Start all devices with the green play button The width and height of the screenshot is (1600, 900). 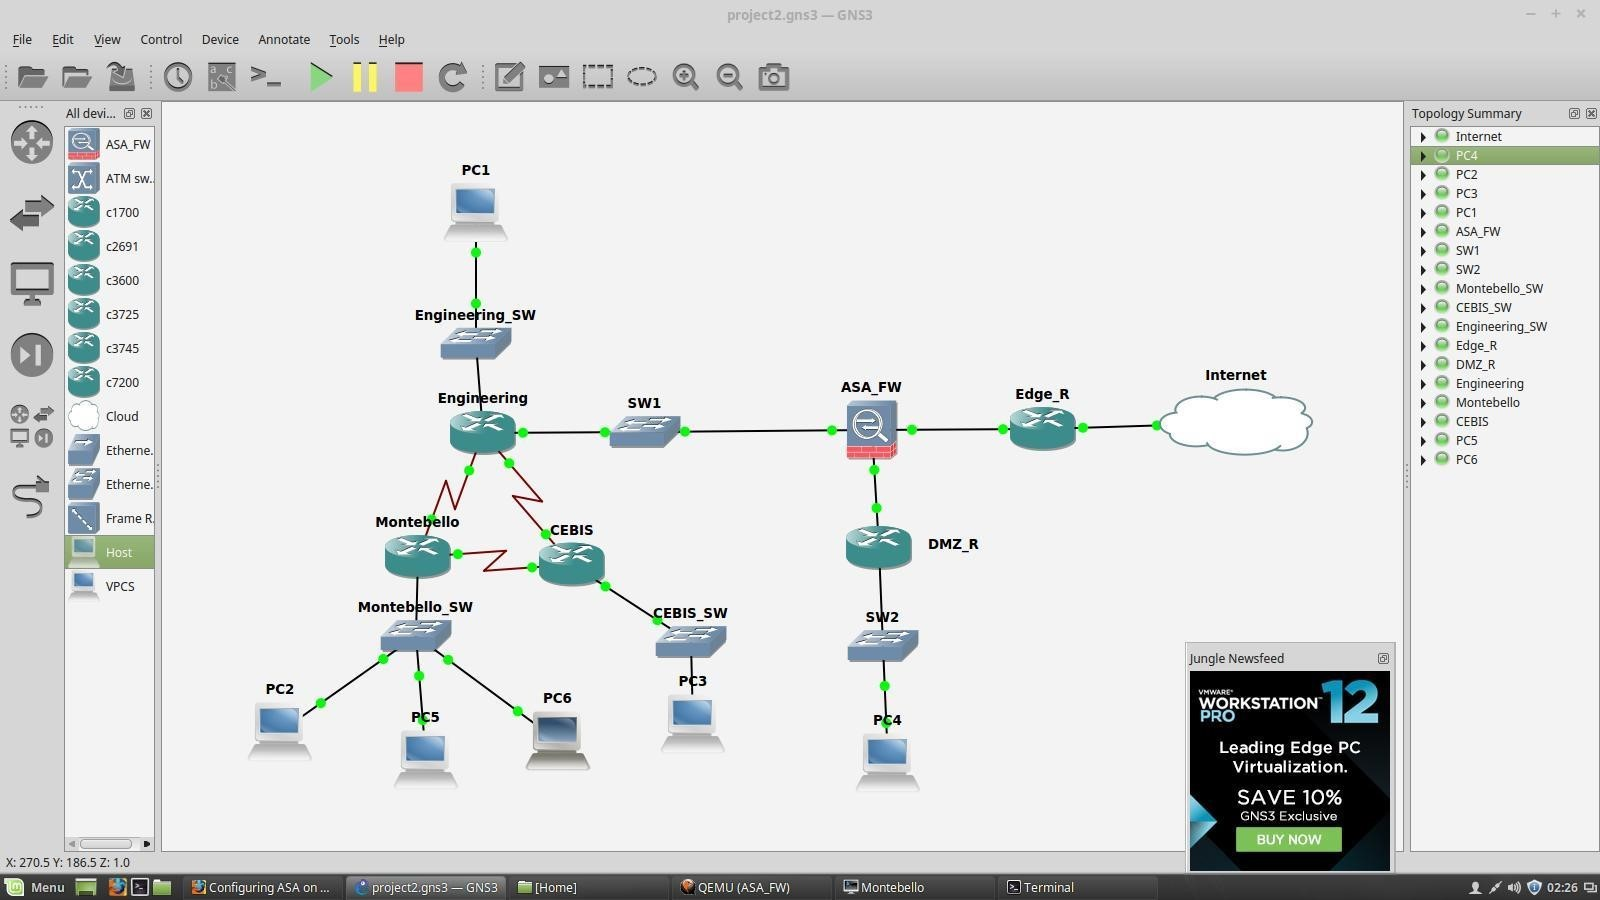(x=320, y=76)
